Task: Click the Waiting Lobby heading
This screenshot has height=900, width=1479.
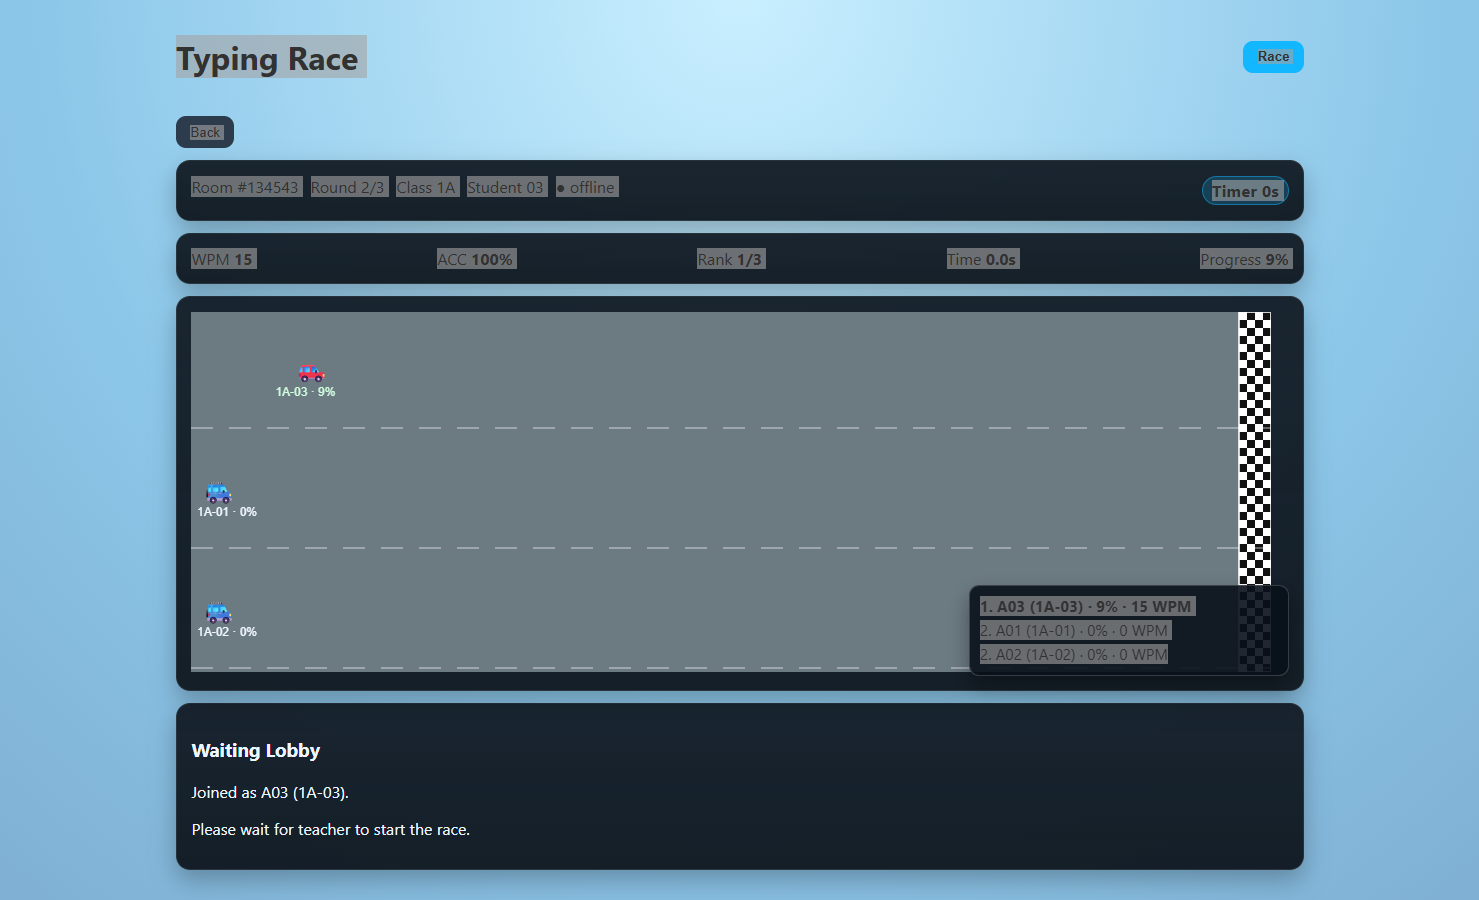Action: coord(256,751)
